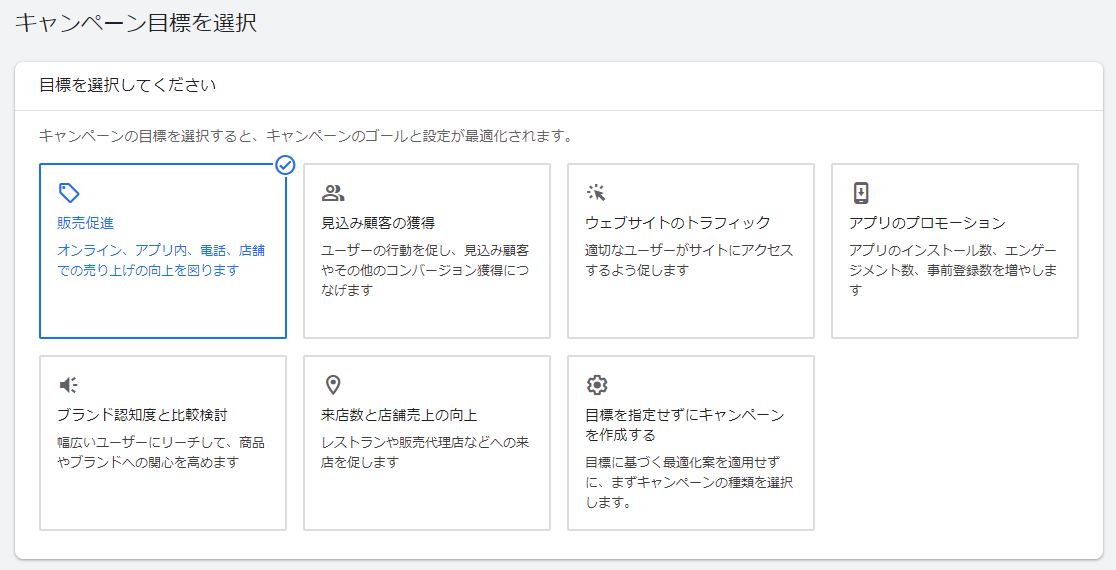The width and height of the screenshot is (1116, 570).
Task: Click the description 適切なユーザーがサイトにアクセス
Action: pos(689,260)
